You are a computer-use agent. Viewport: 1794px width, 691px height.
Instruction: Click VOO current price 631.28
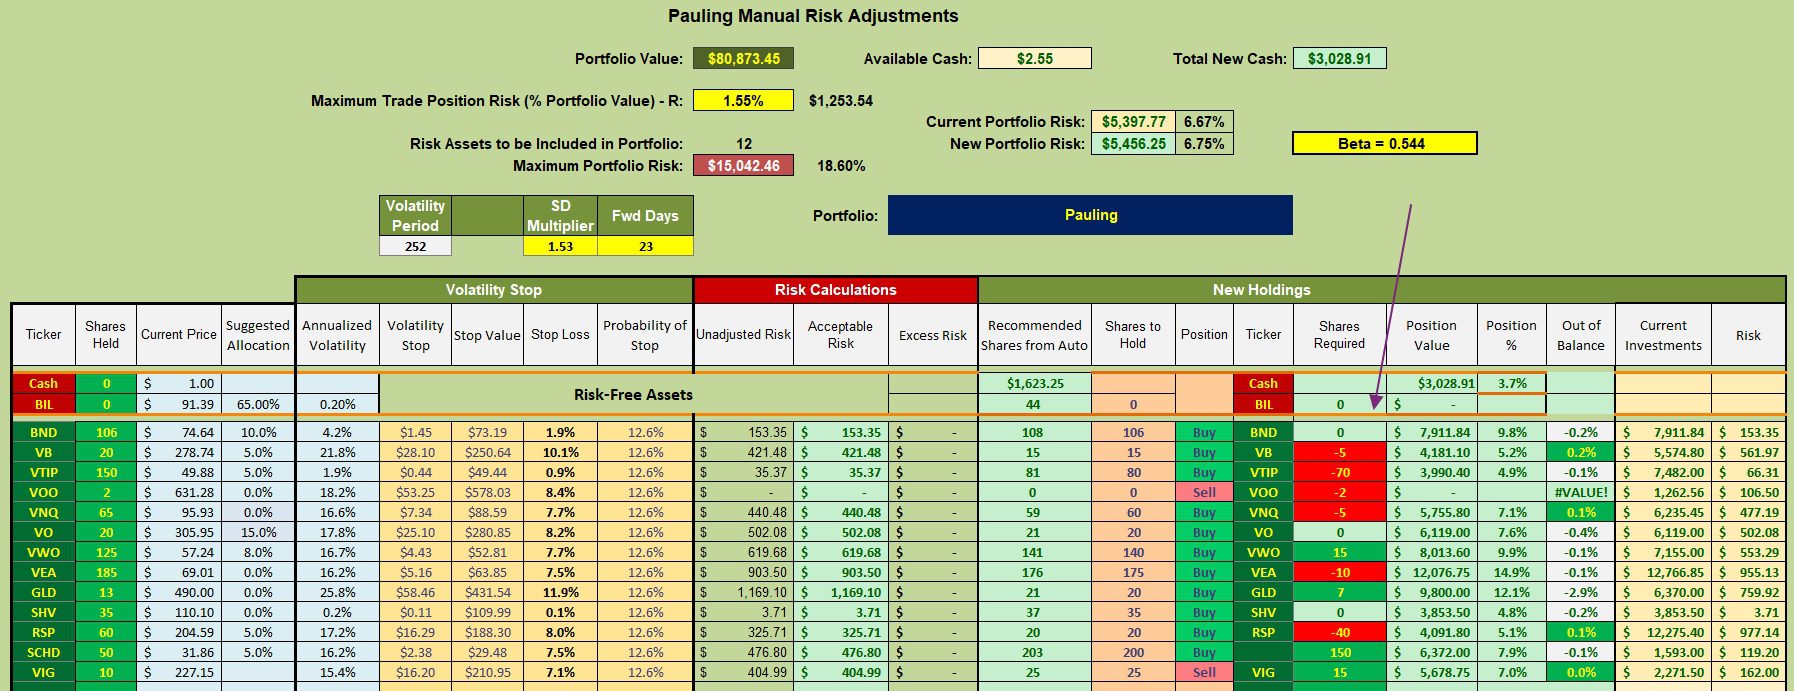pos(179,493)
